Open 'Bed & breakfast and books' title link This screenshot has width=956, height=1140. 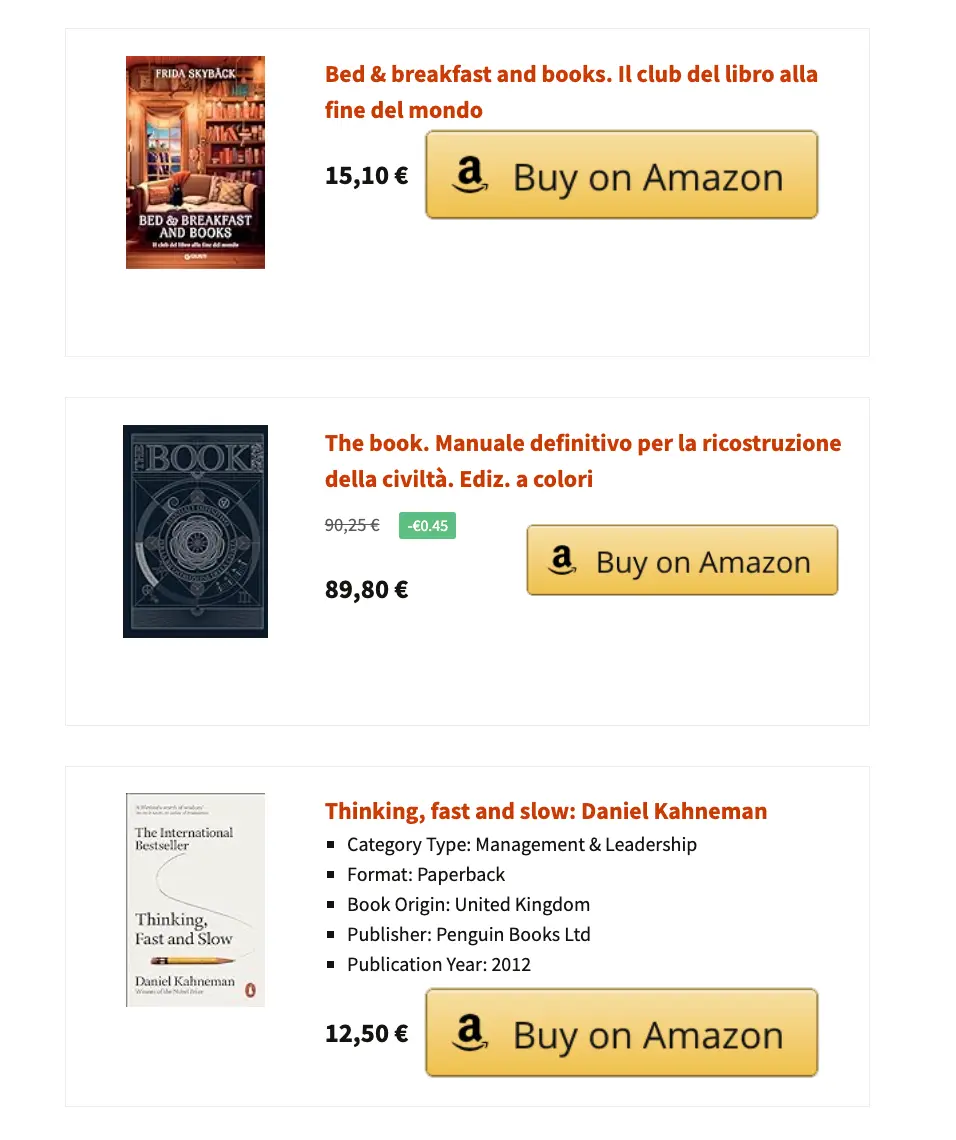571,92
